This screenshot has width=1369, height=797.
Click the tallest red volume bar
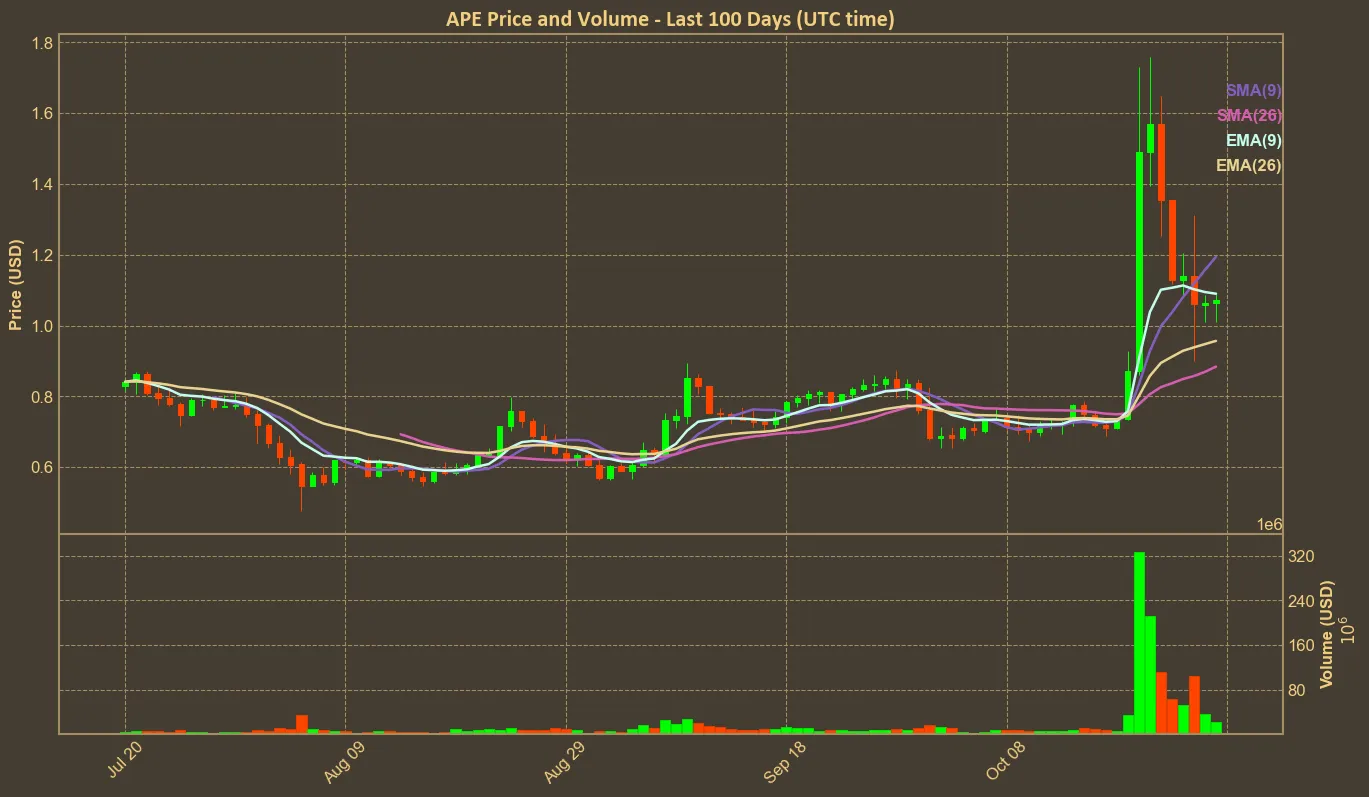(x=1161, y=703)
